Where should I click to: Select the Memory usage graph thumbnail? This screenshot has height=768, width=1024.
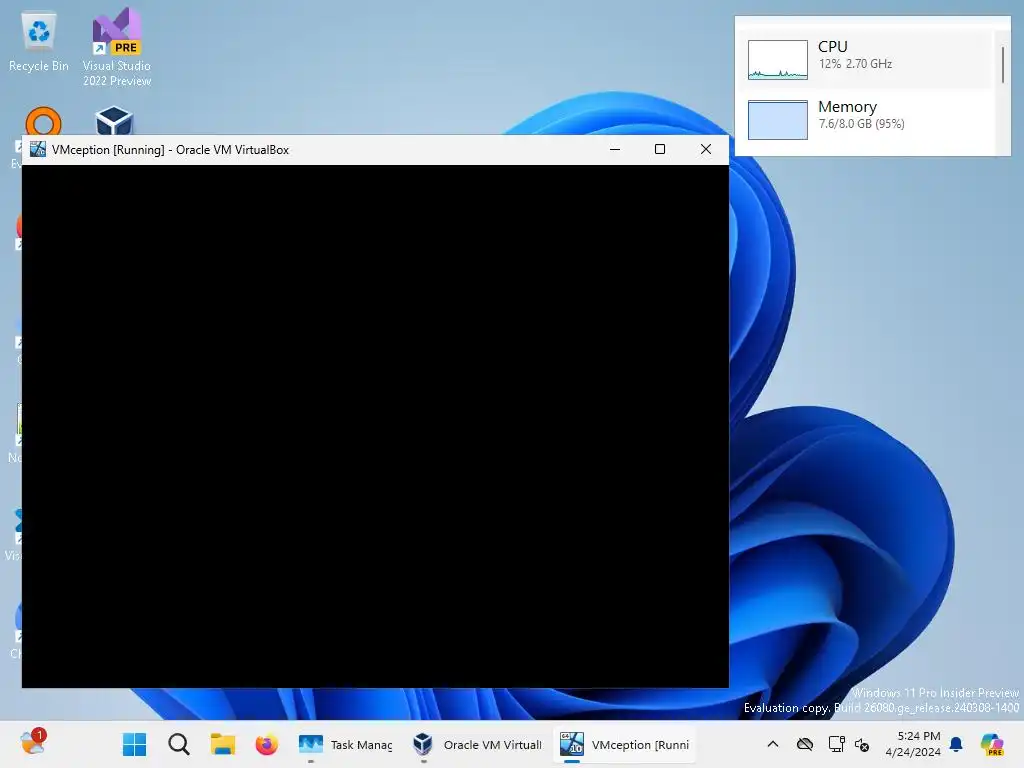click(777, 120)
